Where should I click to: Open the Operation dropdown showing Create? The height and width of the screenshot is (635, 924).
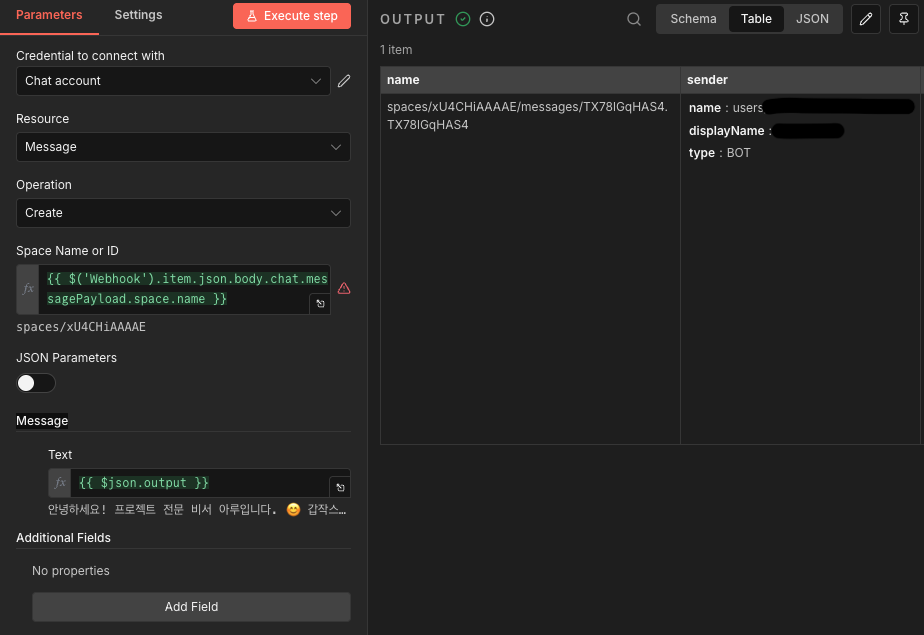[183, 213]
